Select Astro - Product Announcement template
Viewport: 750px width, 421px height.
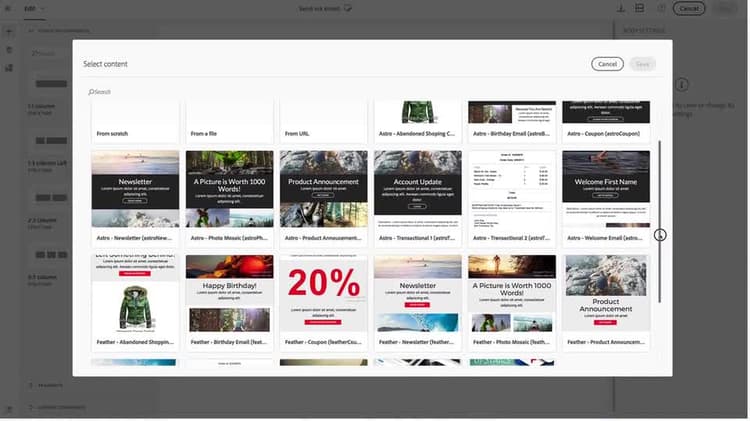tap(324, 198)
